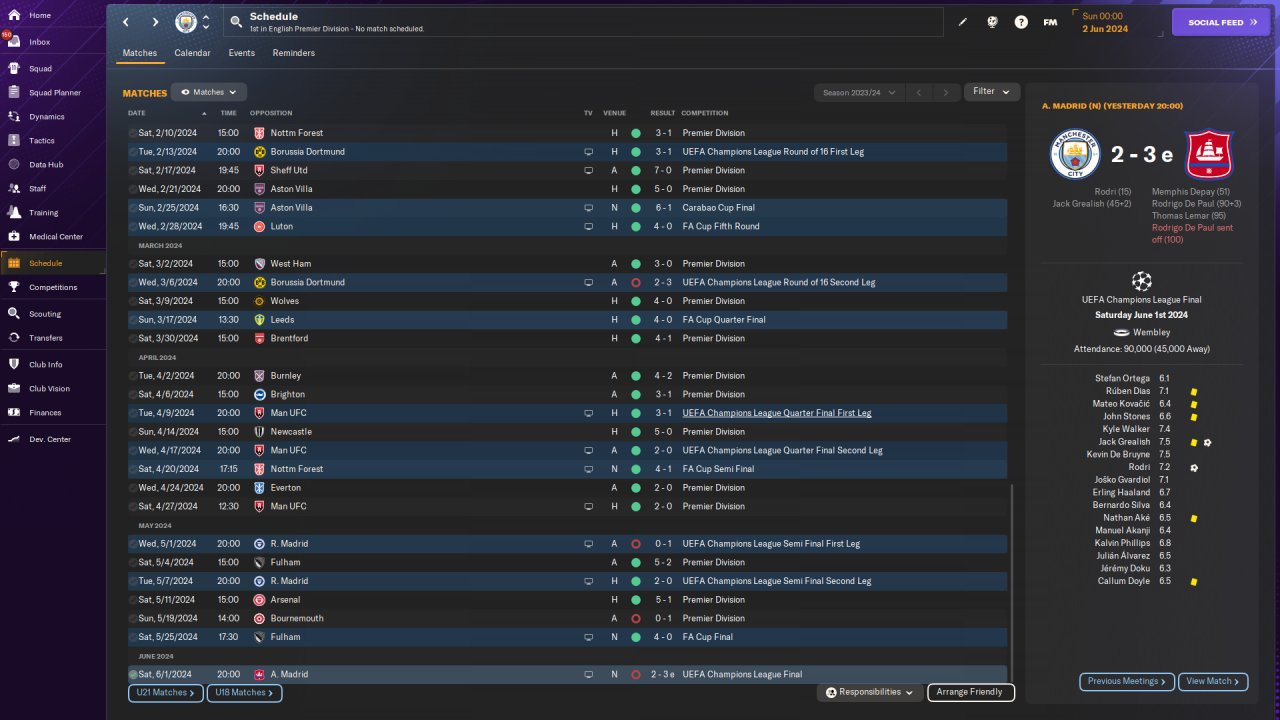This screenshot has width=1280, height=720.
Task: Open the Matches view dropdown
Action: 208,92
